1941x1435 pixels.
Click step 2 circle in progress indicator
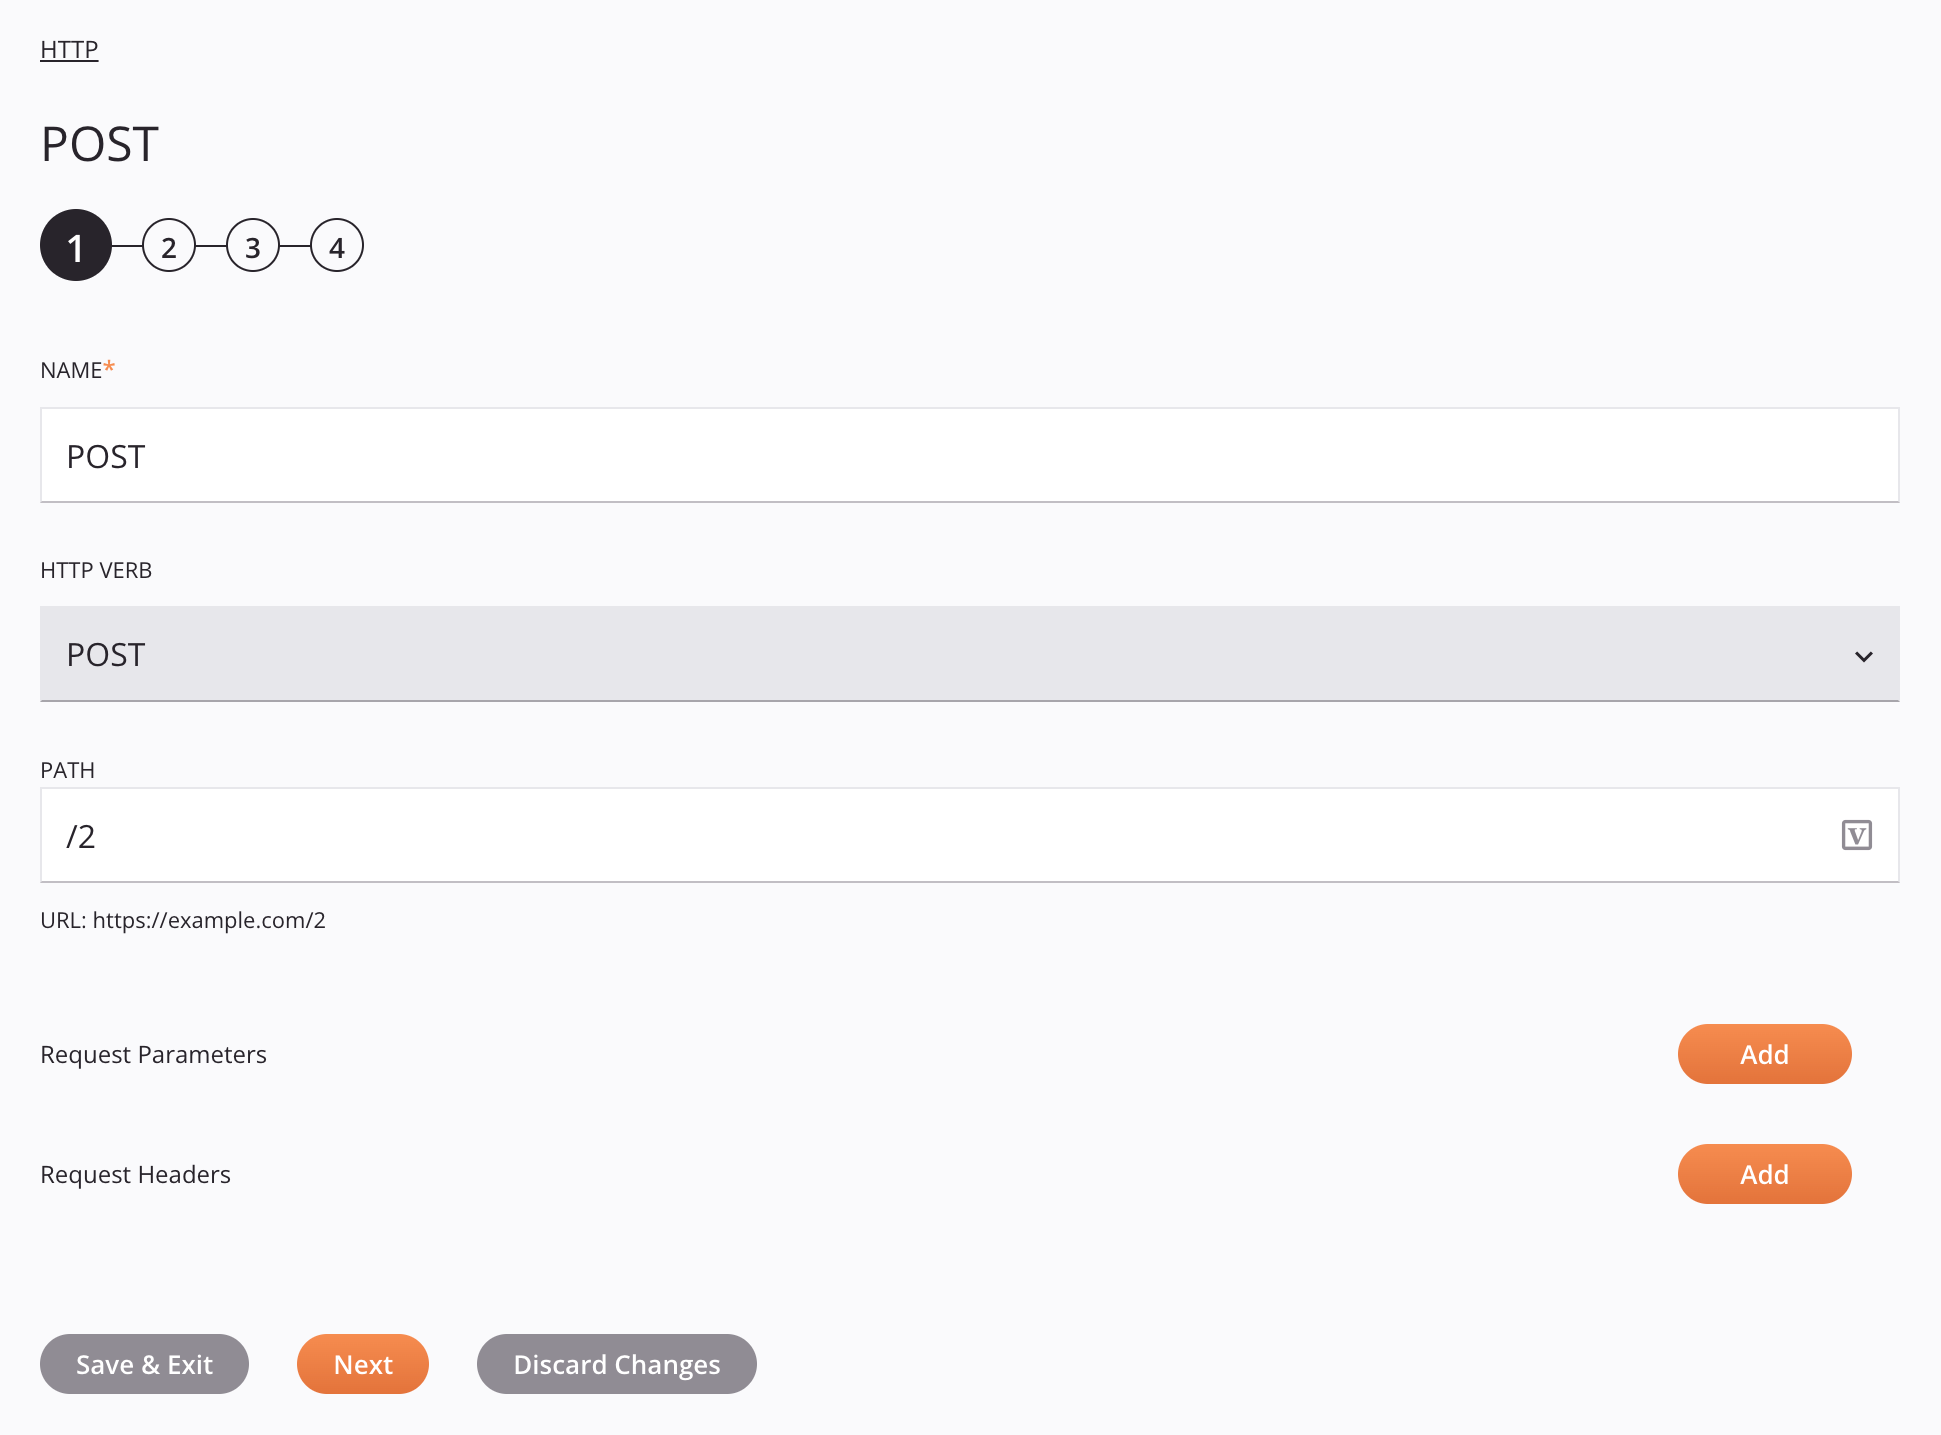pyautogui.click(x=170, y=246)
